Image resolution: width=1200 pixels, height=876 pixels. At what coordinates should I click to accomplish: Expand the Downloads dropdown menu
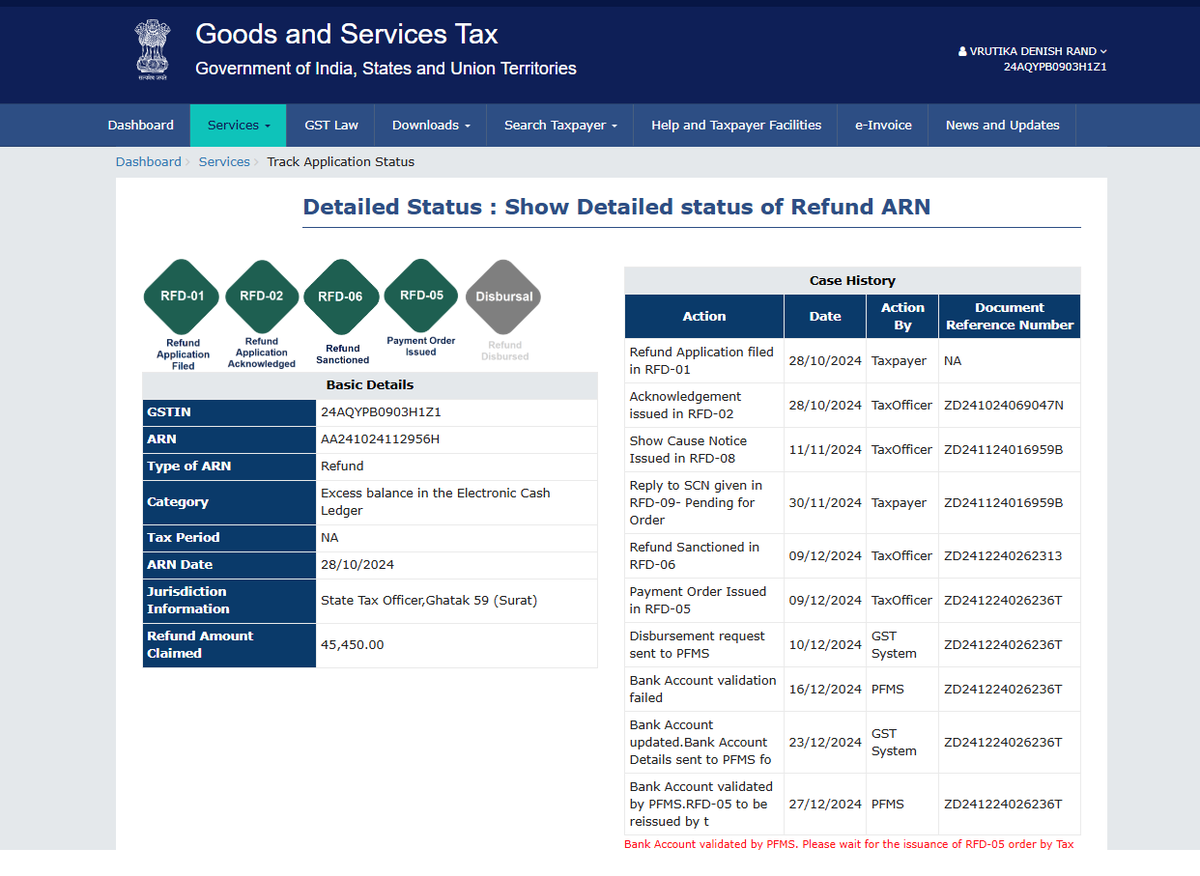pos(431,125)
